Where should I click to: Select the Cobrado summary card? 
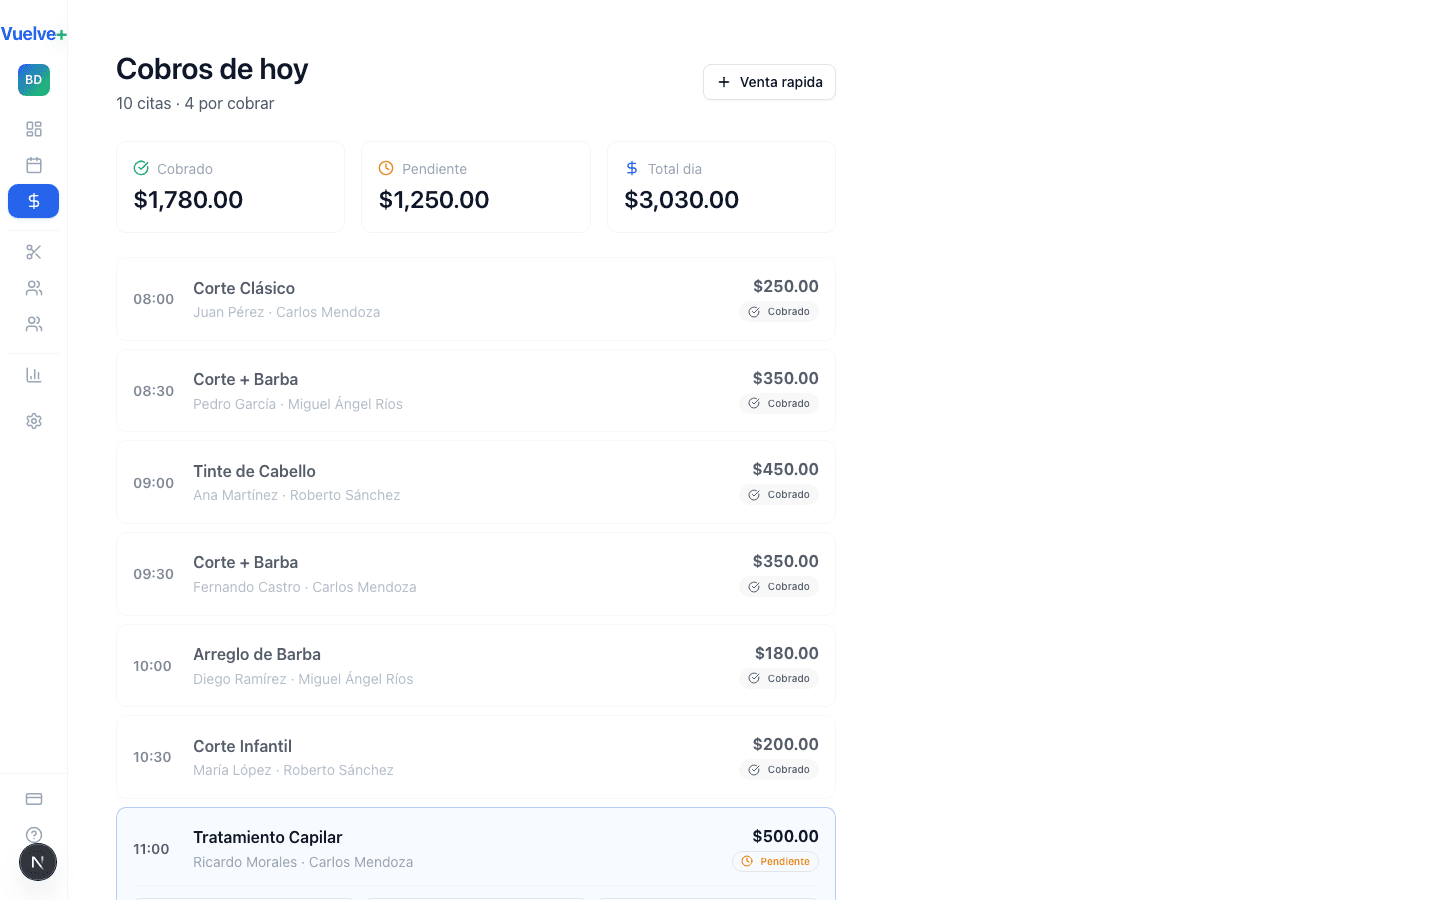click(230, 187)
